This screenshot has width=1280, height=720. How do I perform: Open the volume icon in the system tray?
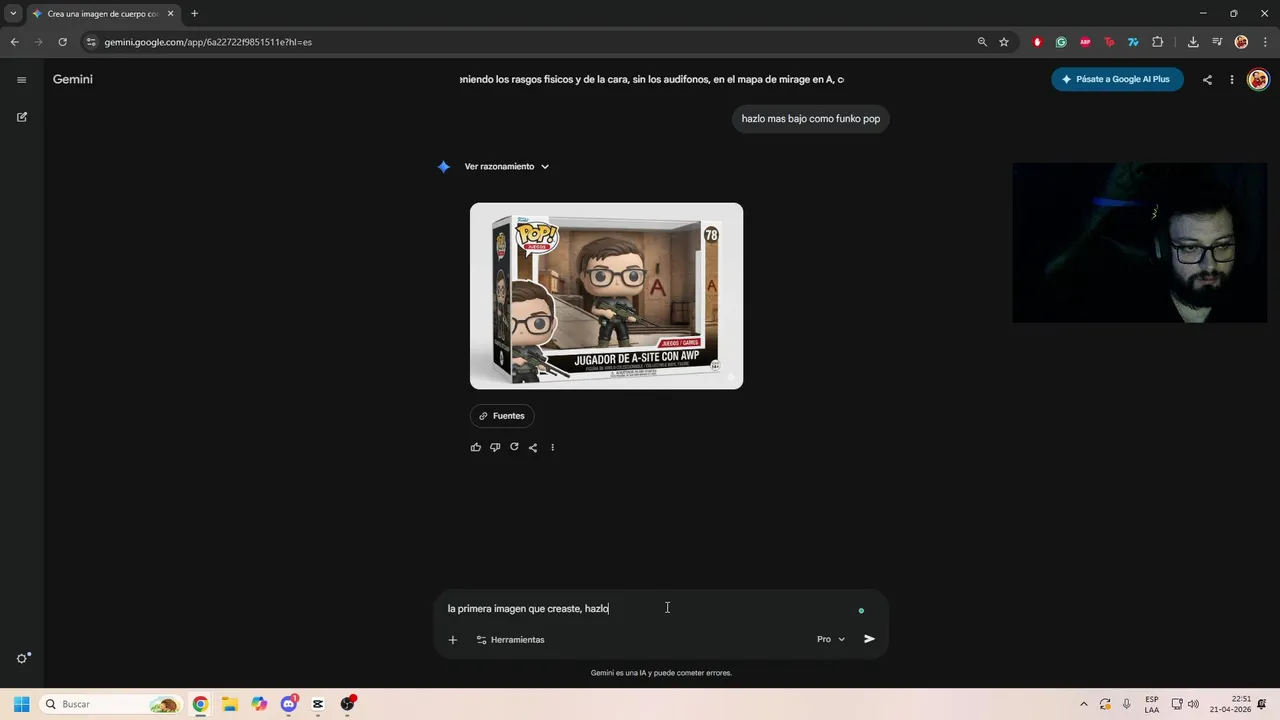tap(1193, 704)
